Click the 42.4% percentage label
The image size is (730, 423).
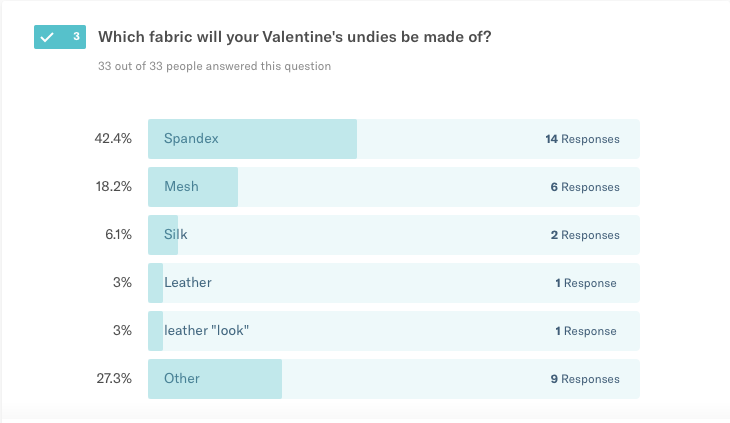coord(113,139)
